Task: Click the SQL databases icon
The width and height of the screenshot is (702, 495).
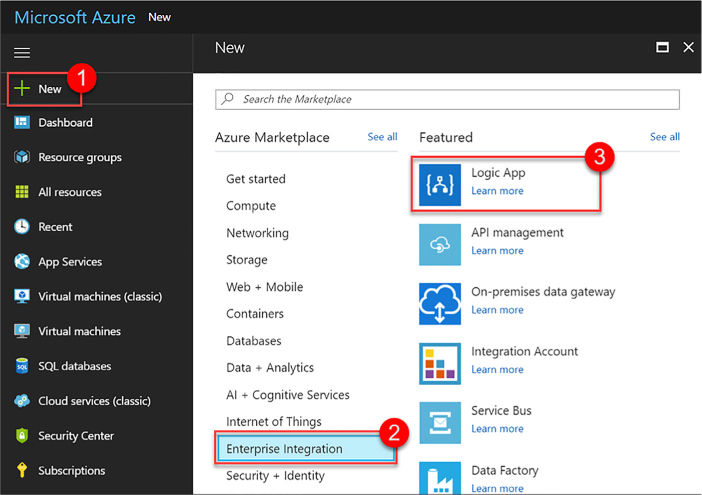Action: pyautogui.click(x=21, y=366)
